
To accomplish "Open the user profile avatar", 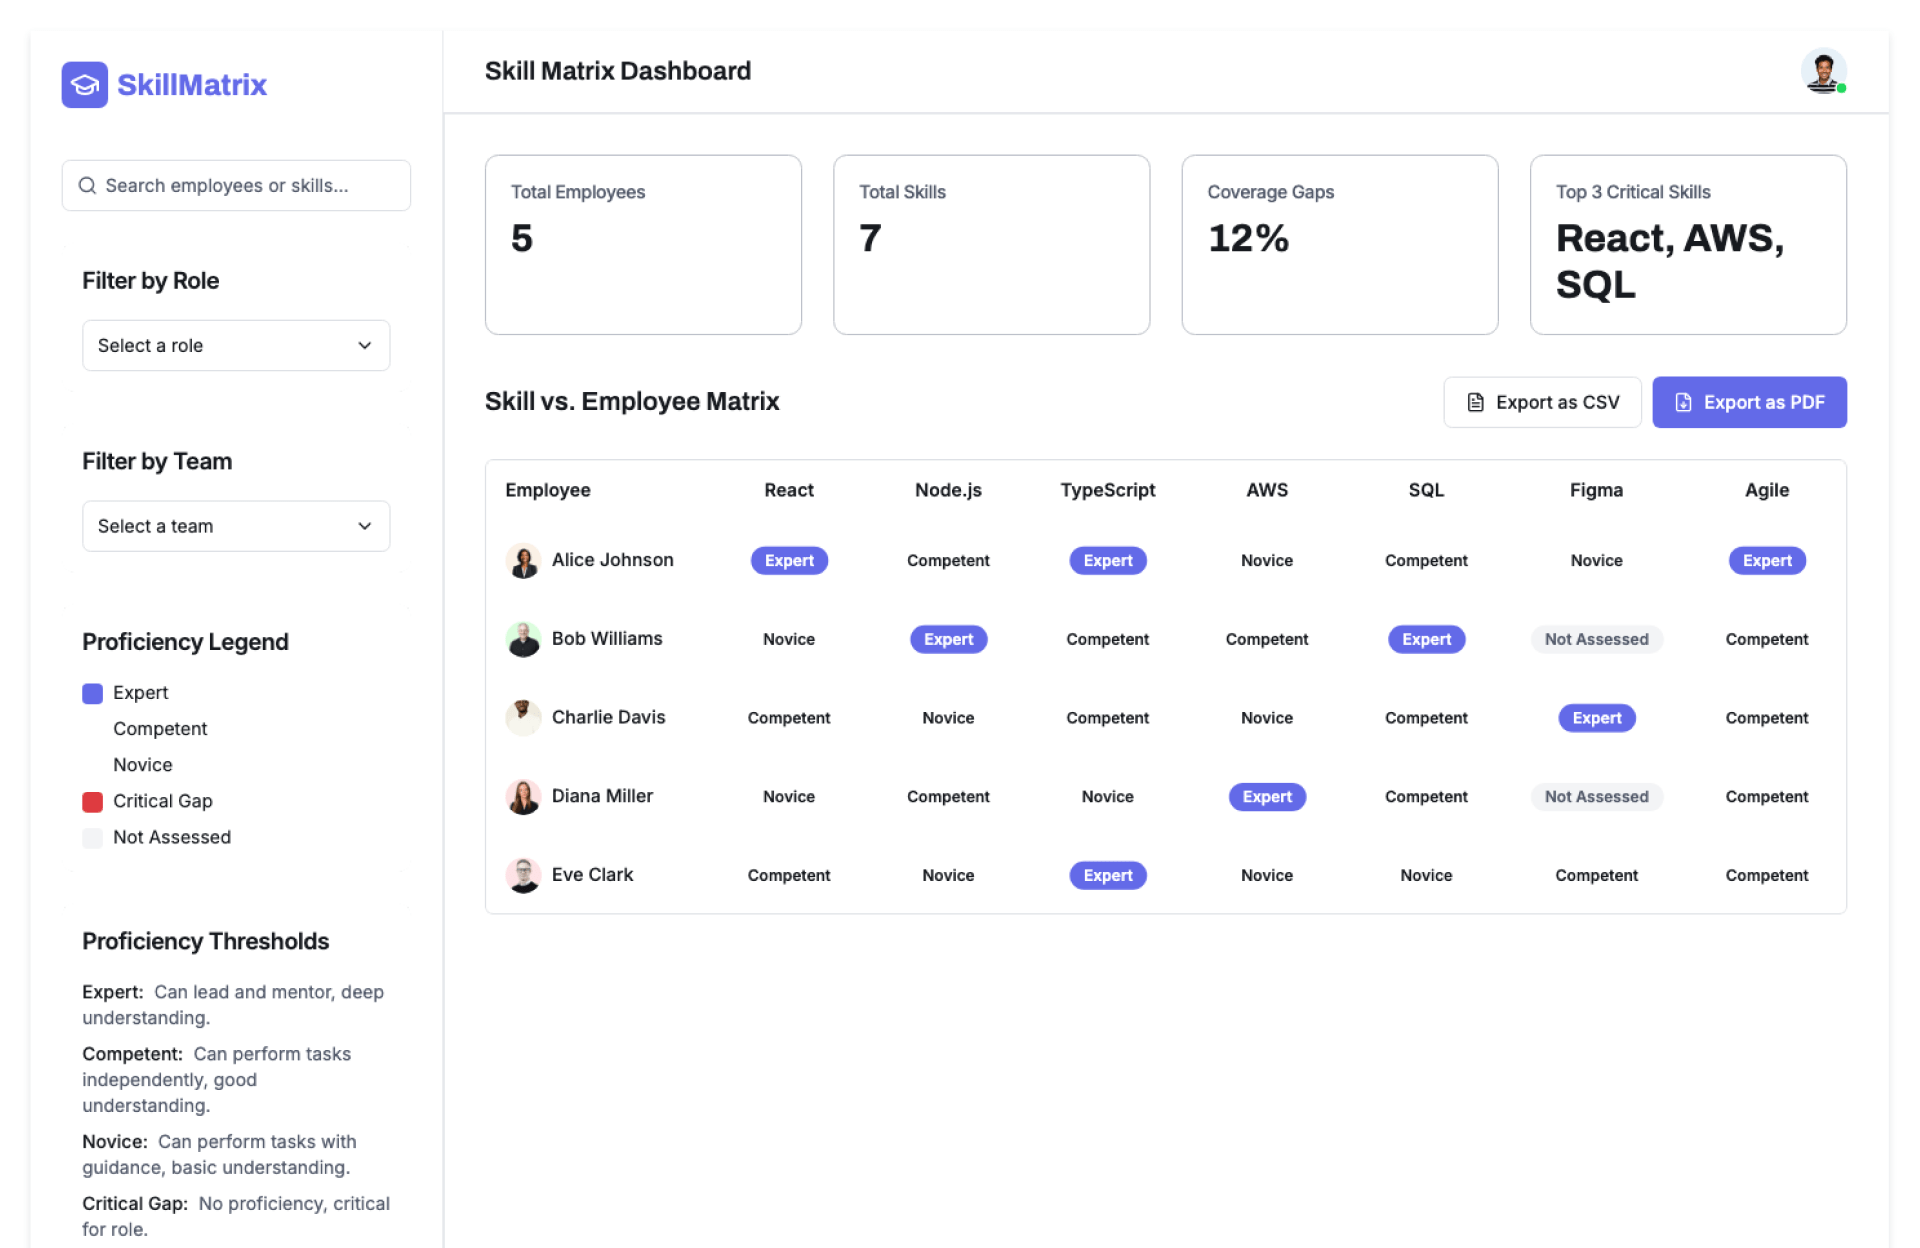I will (x=1822, y=71).
